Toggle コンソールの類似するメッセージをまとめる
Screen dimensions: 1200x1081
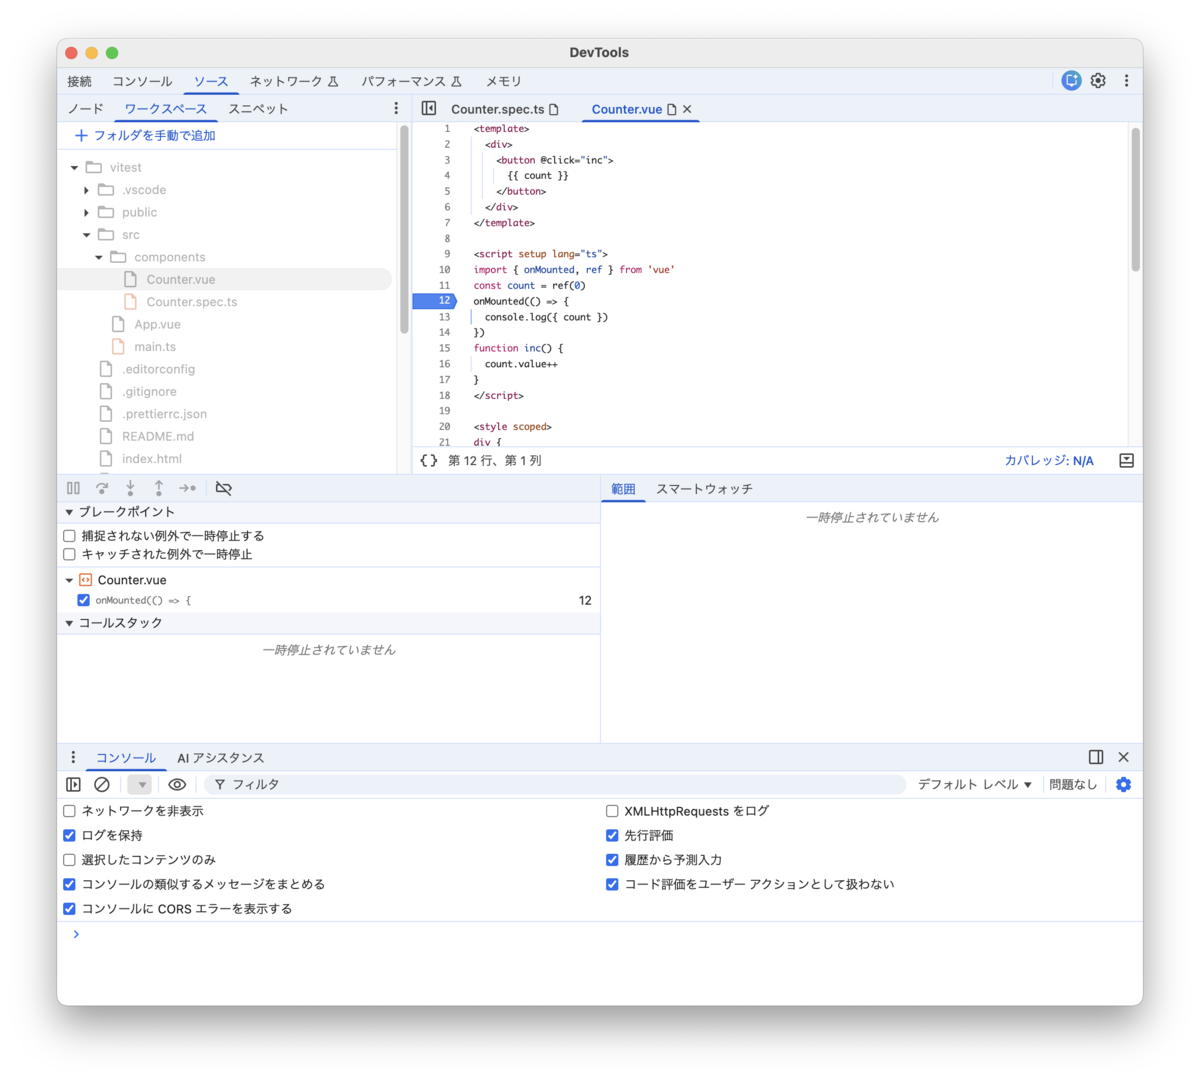69,884
